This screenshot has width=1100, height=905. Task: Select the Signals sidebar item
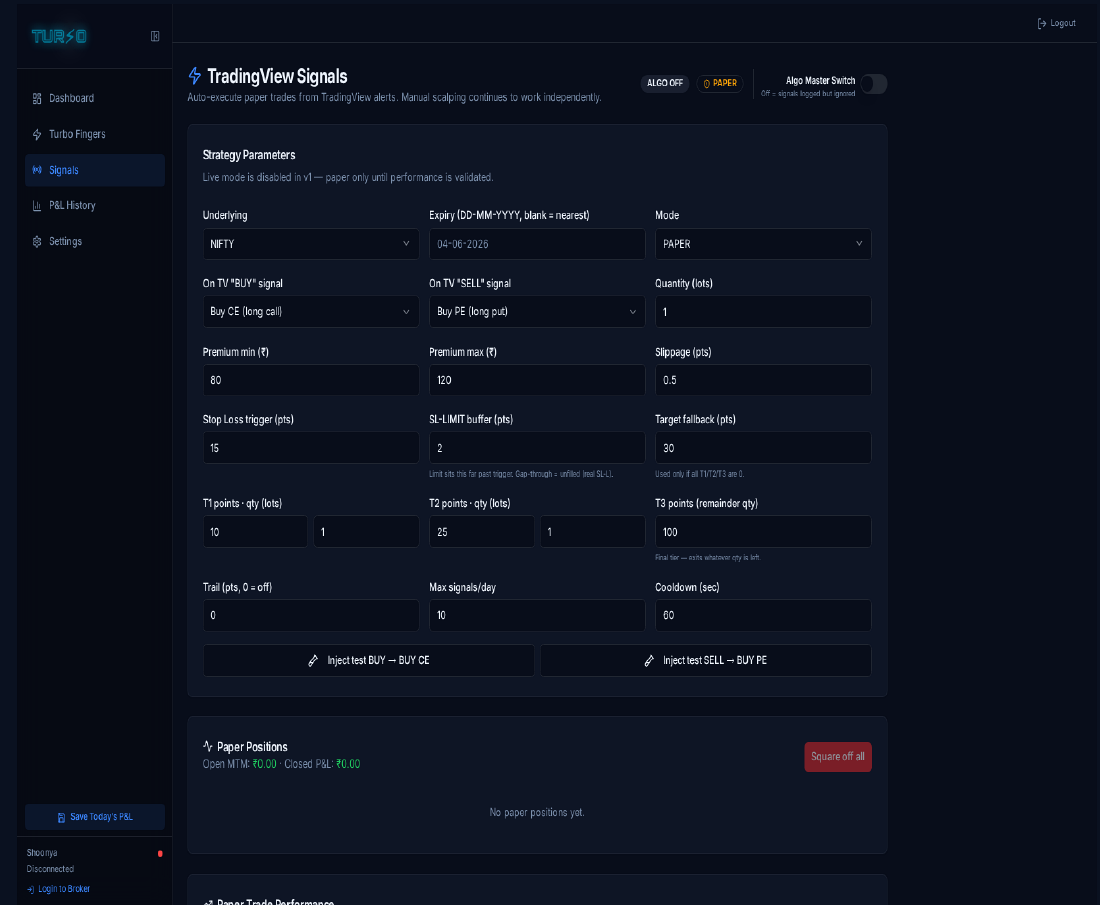click(x=95, y=170)
